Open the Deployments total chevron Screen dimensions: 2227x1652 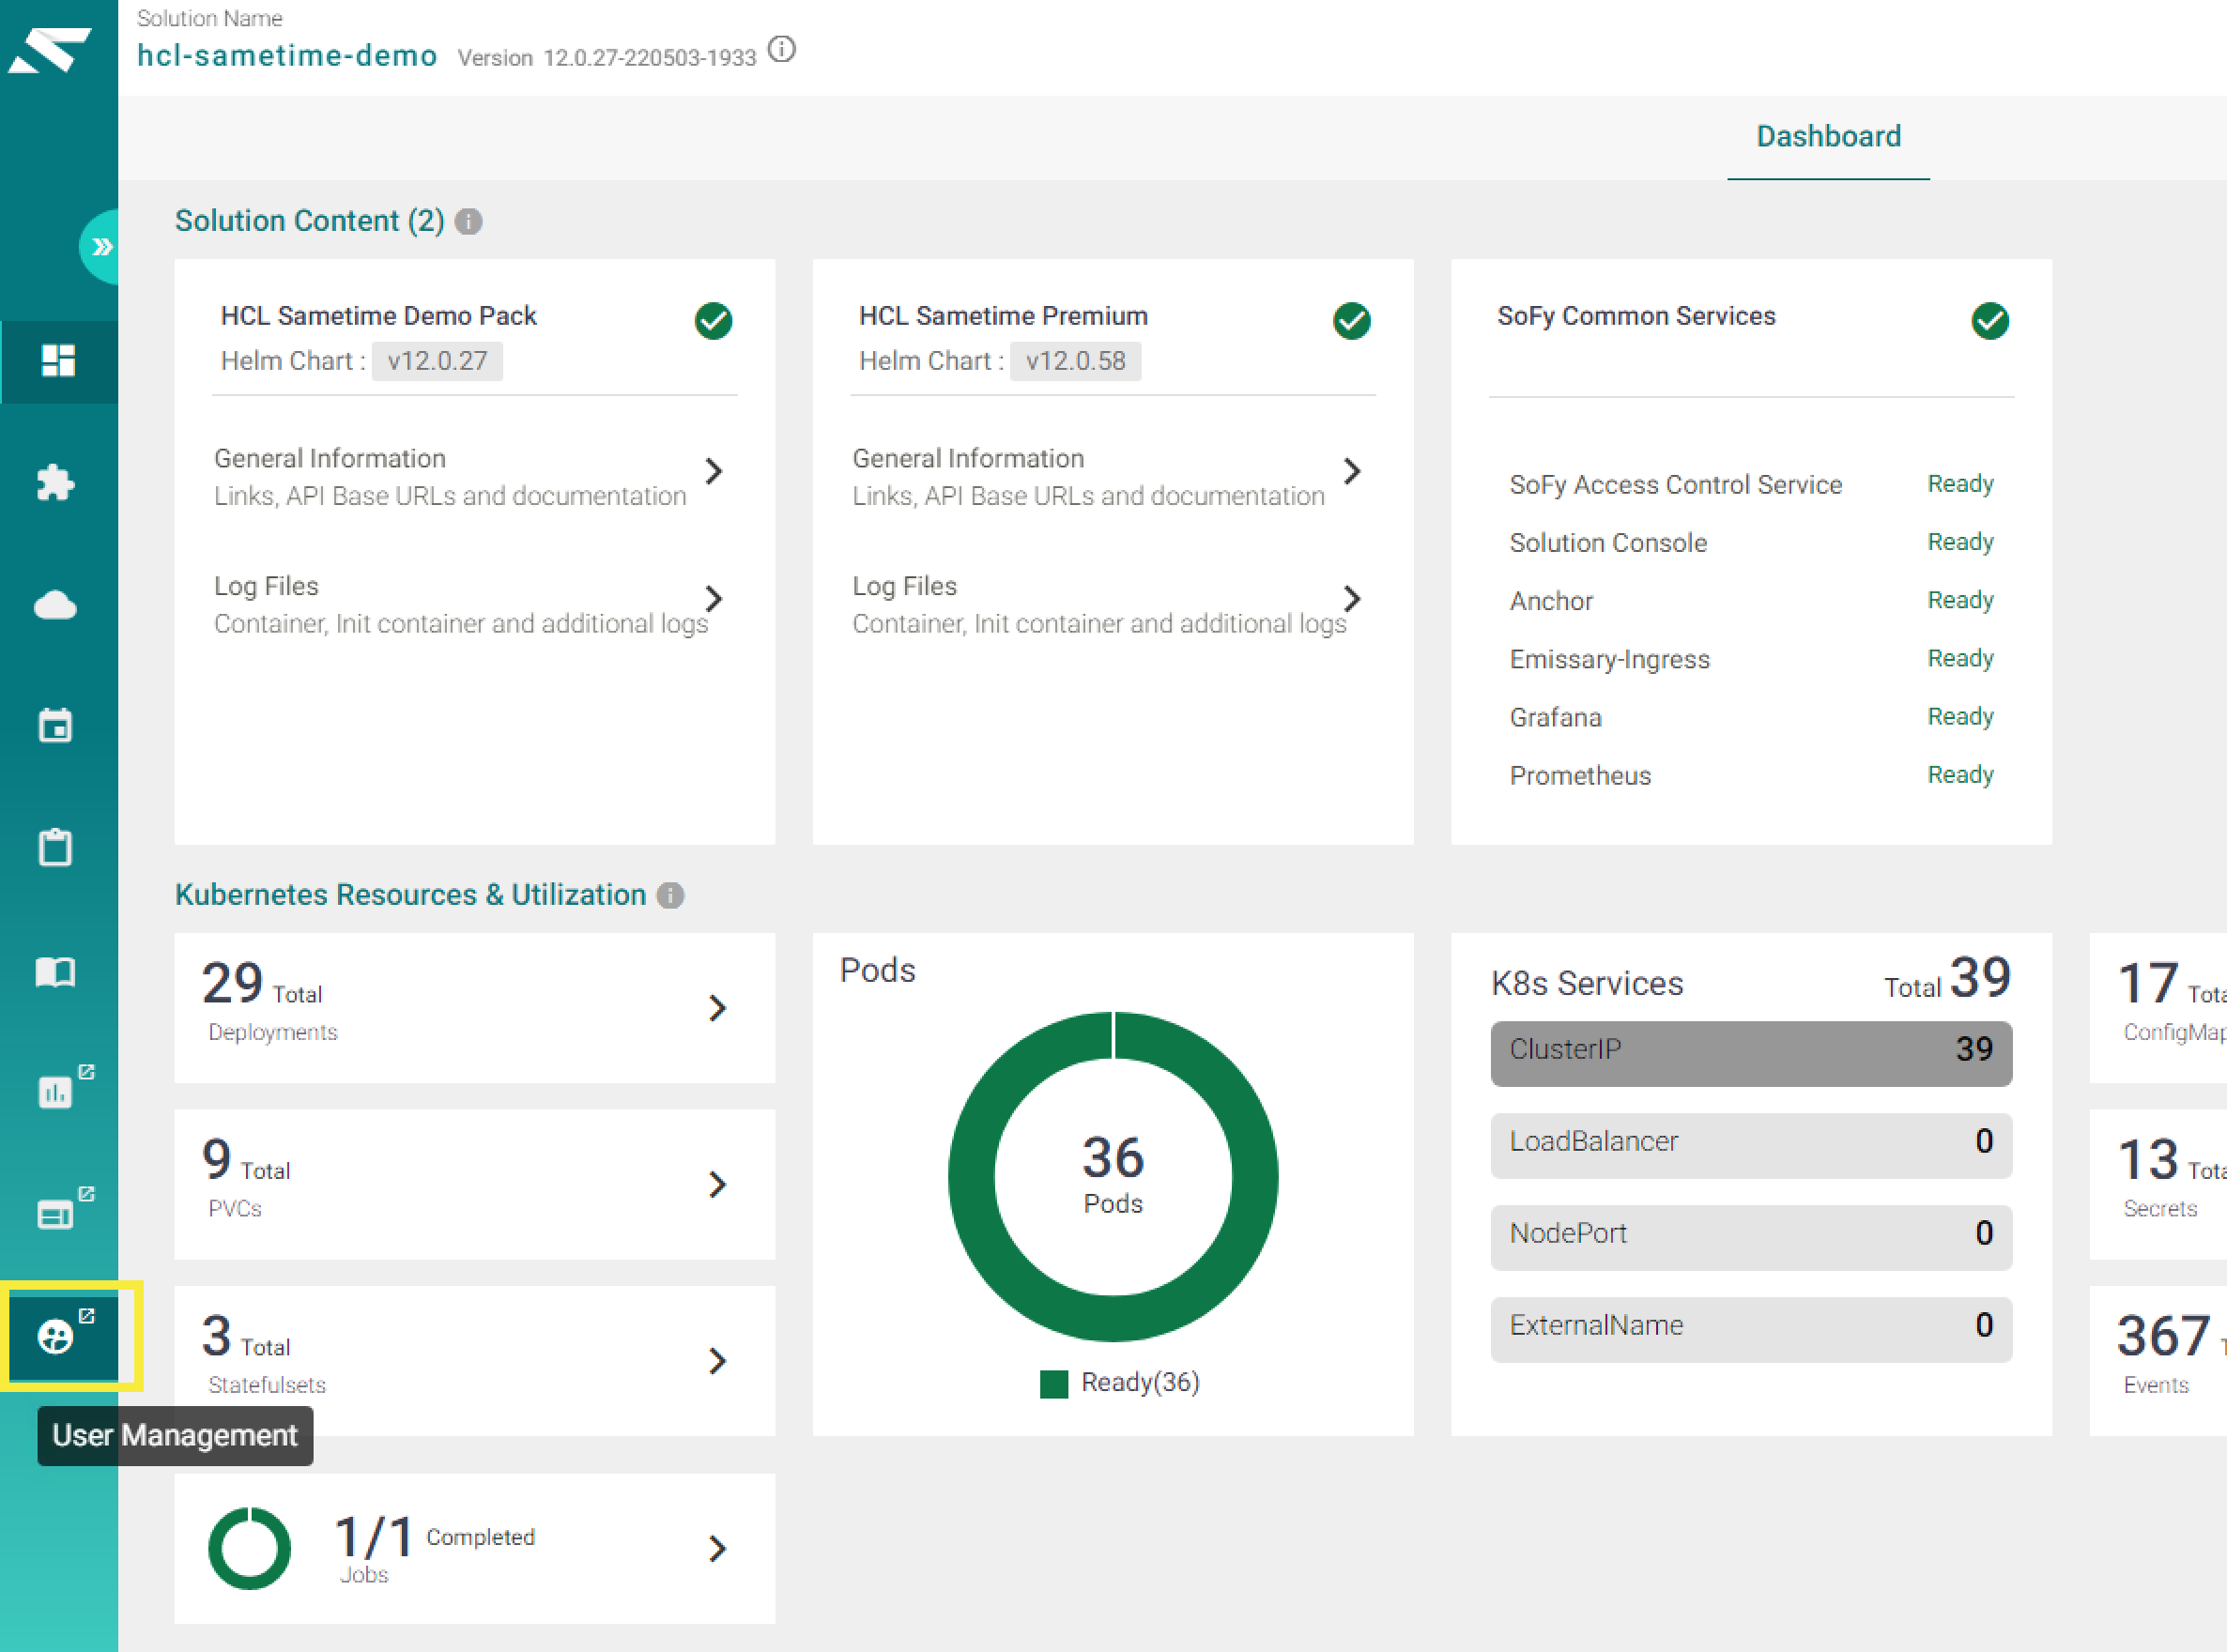pos(717,1008)
